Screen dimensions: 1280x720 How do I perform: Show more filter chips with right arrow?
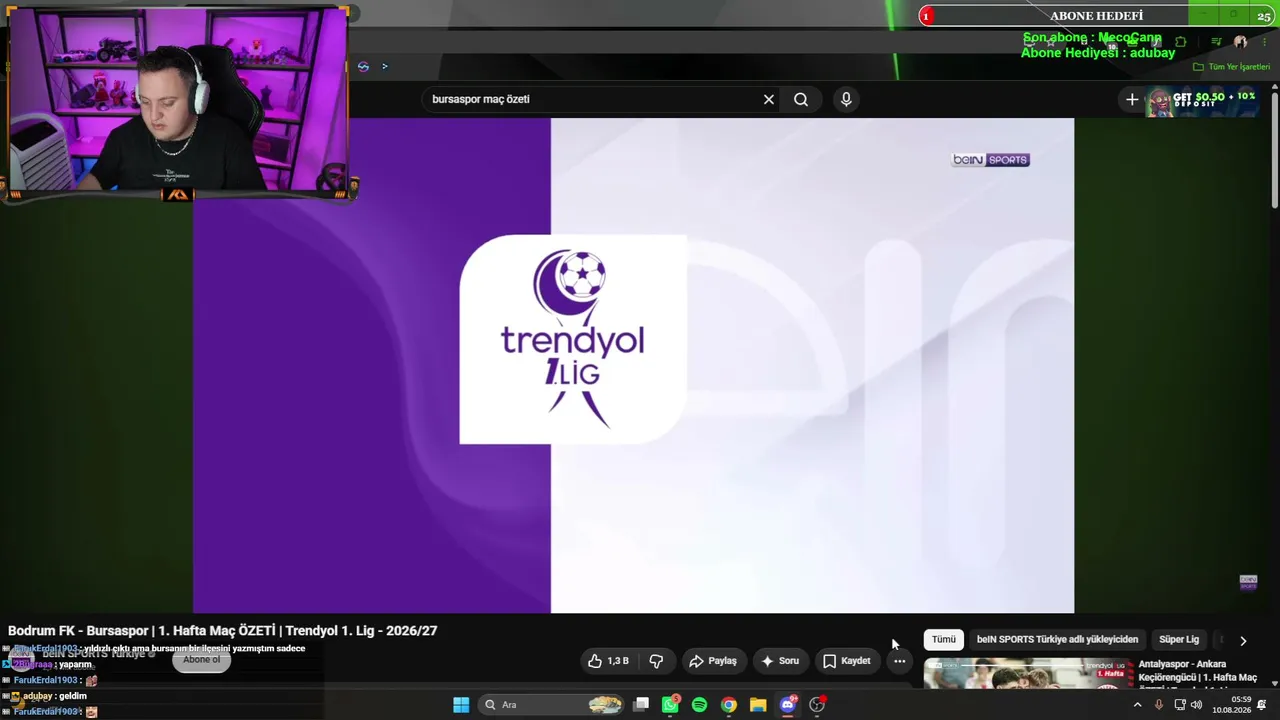pos(1243,641)
